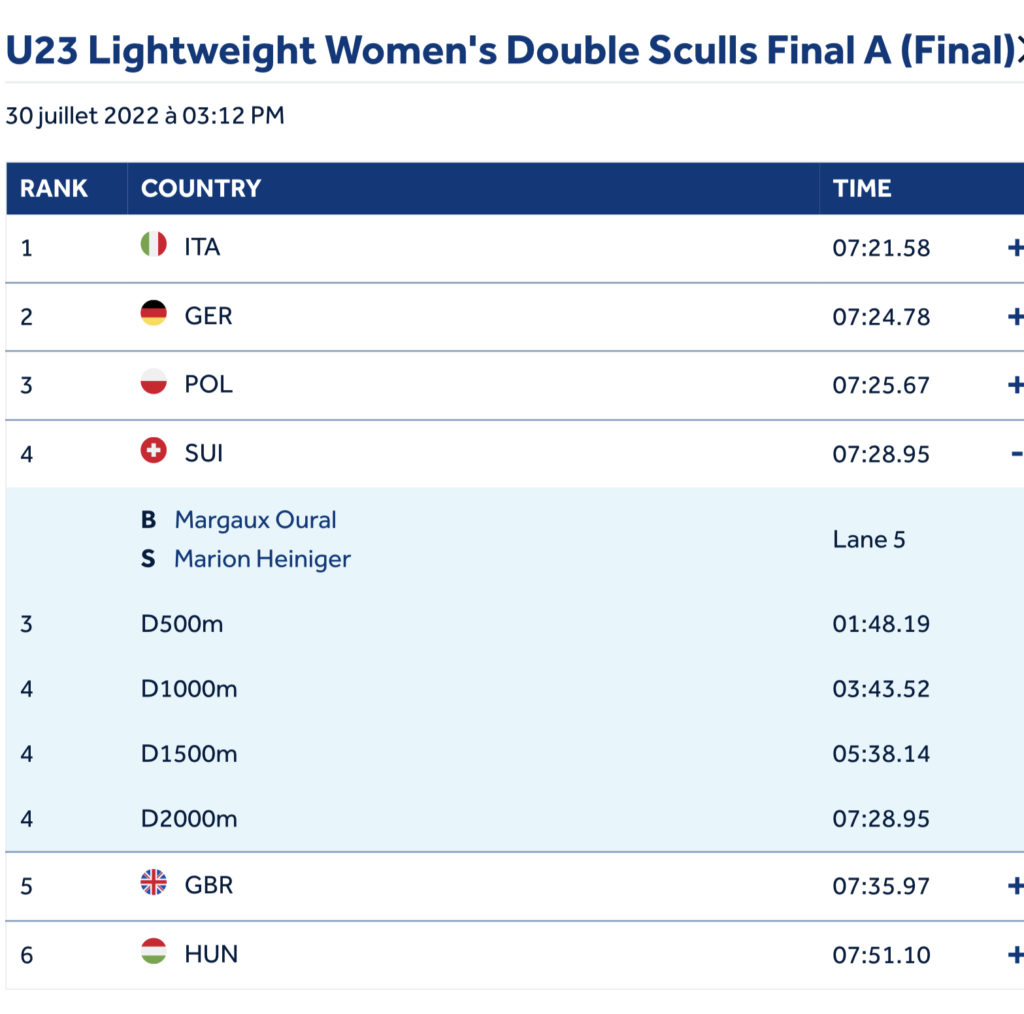Viewport: 1024px width, 1014px height.
Task: Click the COUNTRY column header
Action: pyautogui.click(x=201, y=189)
